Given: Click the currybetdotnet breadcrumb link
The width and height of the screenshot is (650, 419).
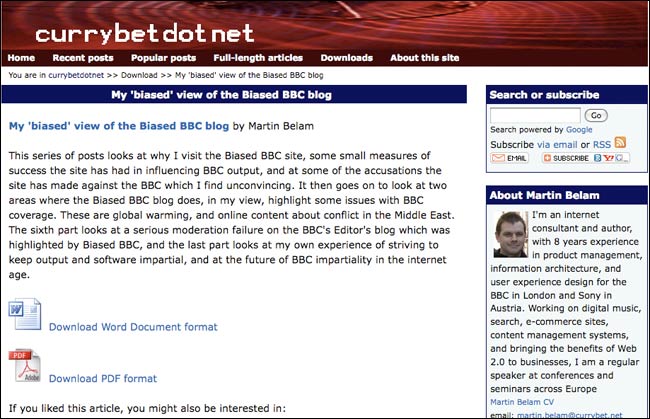Looking at the screenshot, I should pos(76,75).
